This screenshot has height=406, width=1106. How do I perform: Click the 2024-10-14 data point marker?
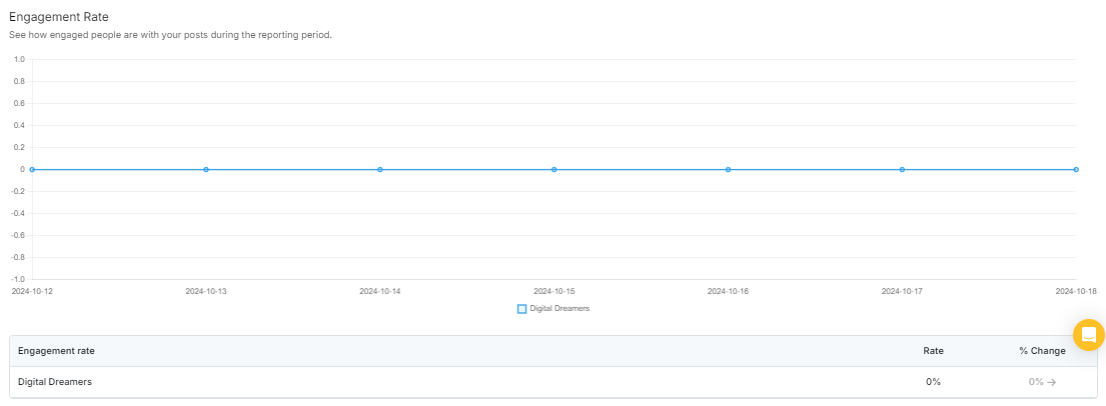pyautogui.click(x=380, y=170)
